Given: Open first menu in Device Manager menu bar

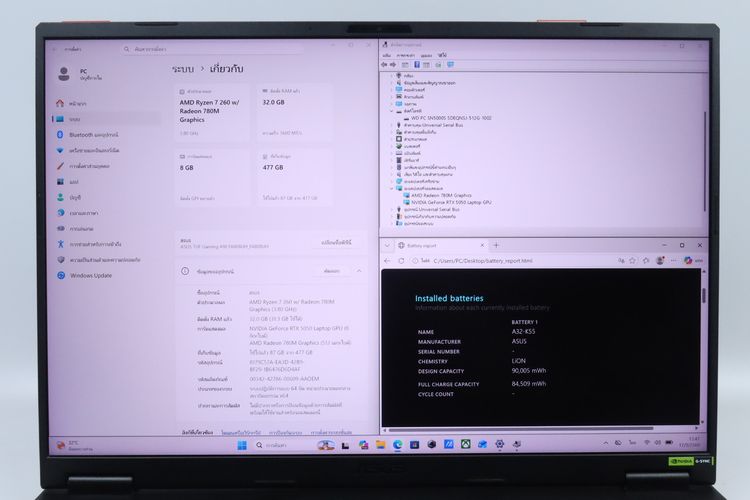Looking at the screenshot, I should point(387,56).
